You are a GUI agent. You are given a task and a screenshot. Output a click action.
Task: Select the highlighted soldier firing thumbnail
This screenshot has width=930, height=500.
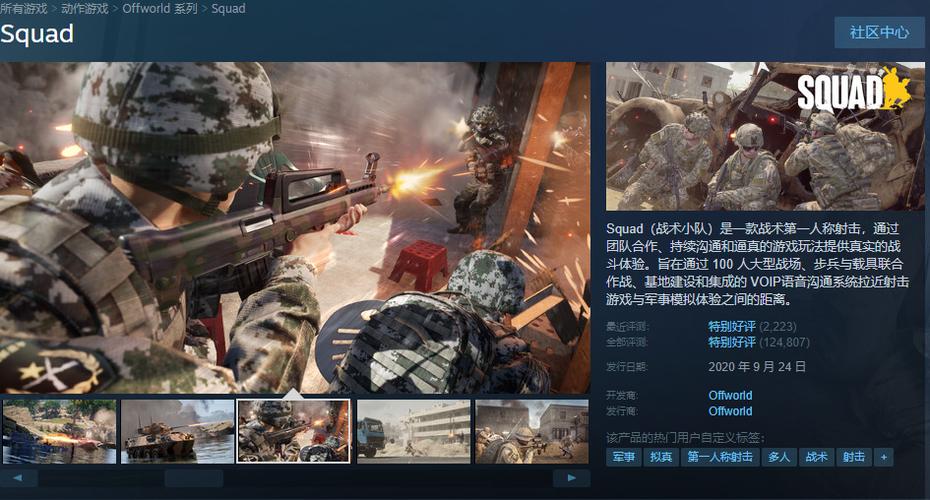(x=294, y=431)
